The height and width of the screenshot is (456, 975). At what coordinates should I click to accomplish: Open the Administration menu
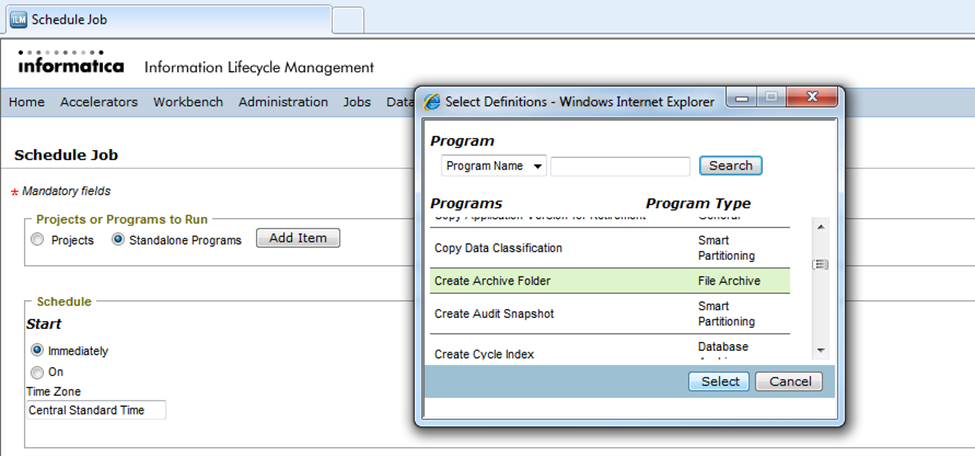point(283,102)
